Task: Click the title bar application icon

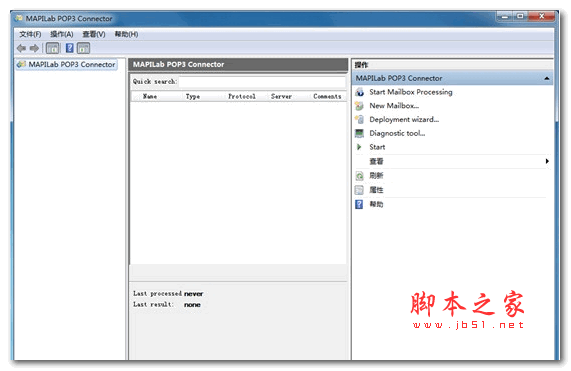Action: coord(19,18)
